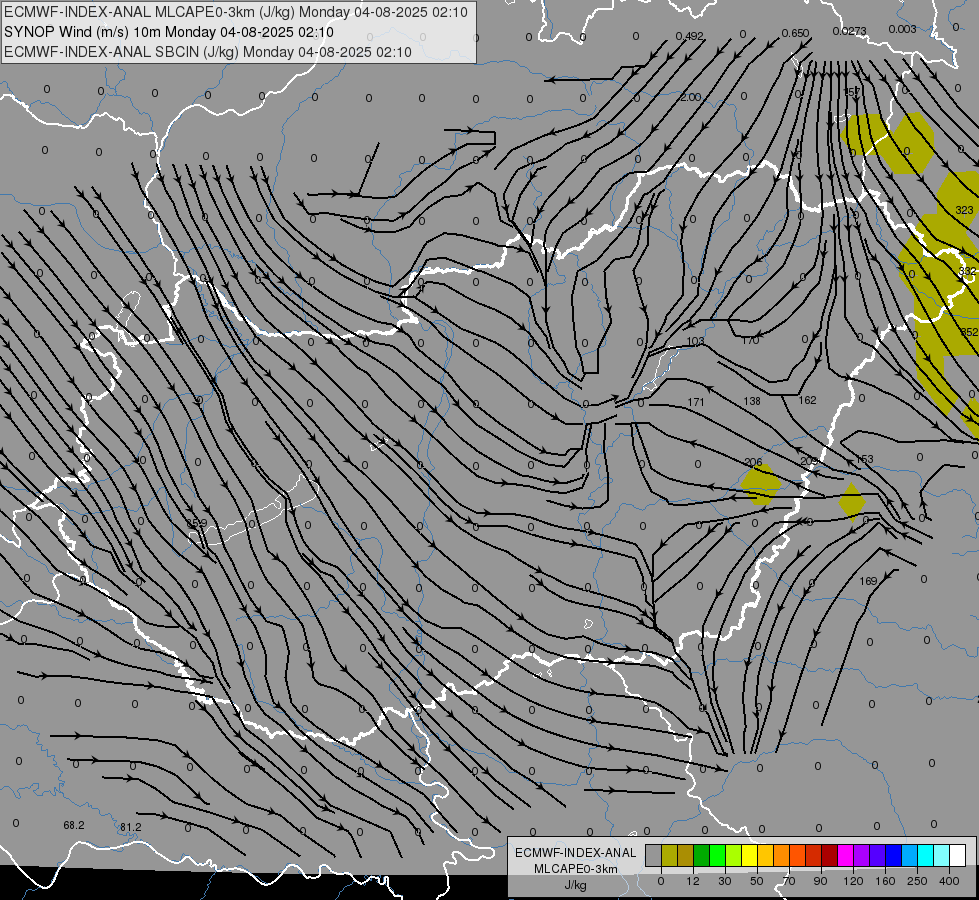Viewport: 979px width, 900px height.
Task: Click map value 0.650
Action: coord(795,33)
